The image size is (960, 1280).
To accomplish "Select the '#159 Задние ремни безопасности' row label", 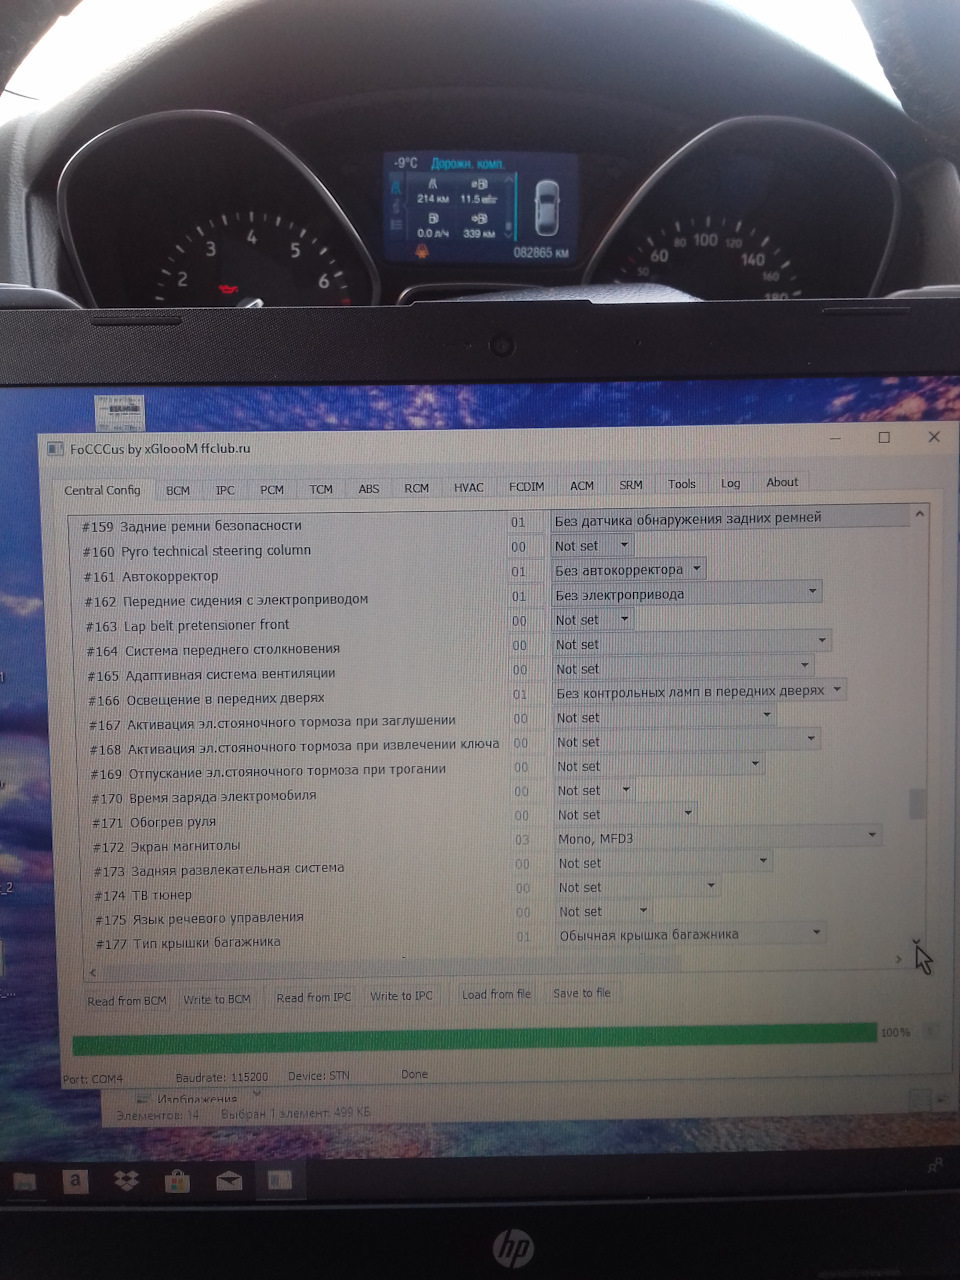I will point(192,526).
